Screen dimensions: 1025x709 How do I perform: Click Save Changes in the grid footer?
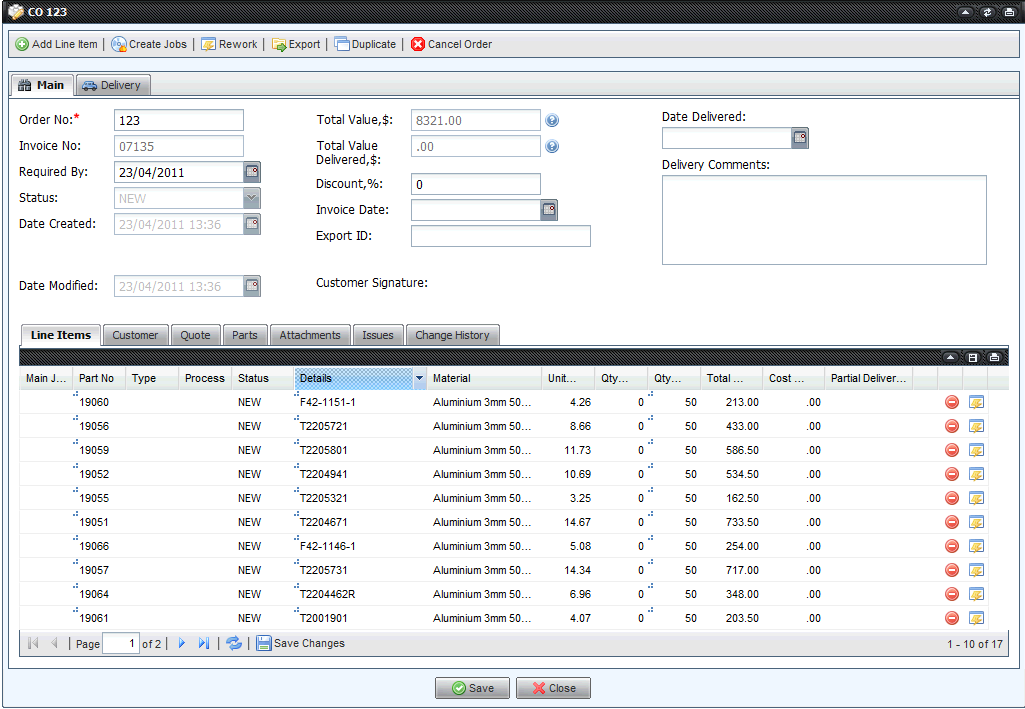(x=300, y=643)
